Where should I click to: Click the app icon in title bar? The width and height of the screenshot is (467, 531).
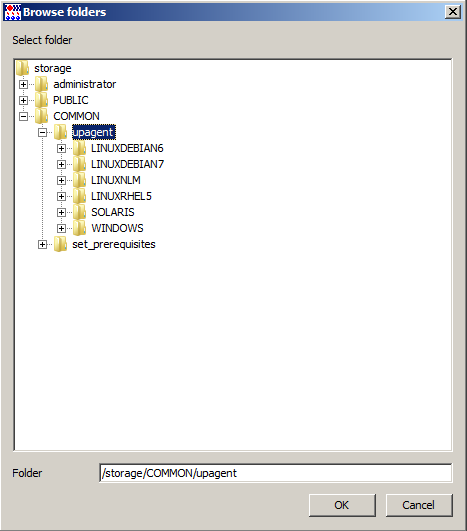[x=13, y=12]
